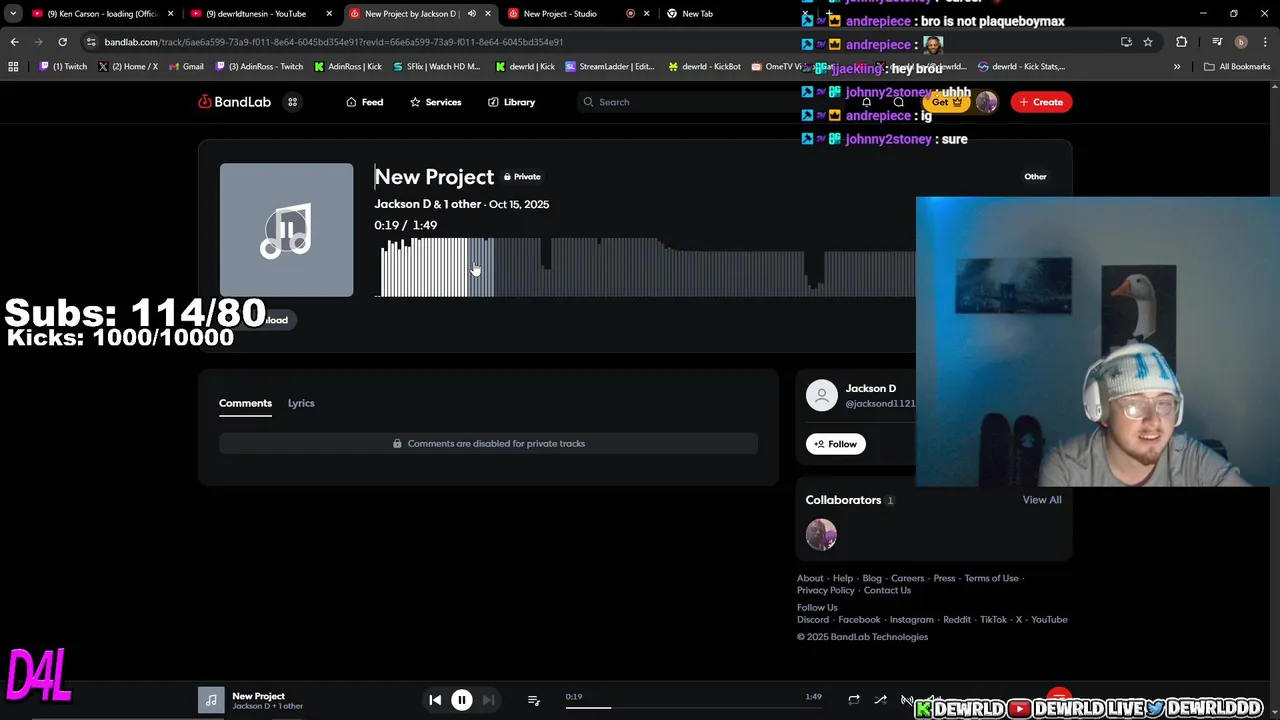Click the bottom player track thumbnail
This screenshot has height=720, width=1280.
coord(211,700)
